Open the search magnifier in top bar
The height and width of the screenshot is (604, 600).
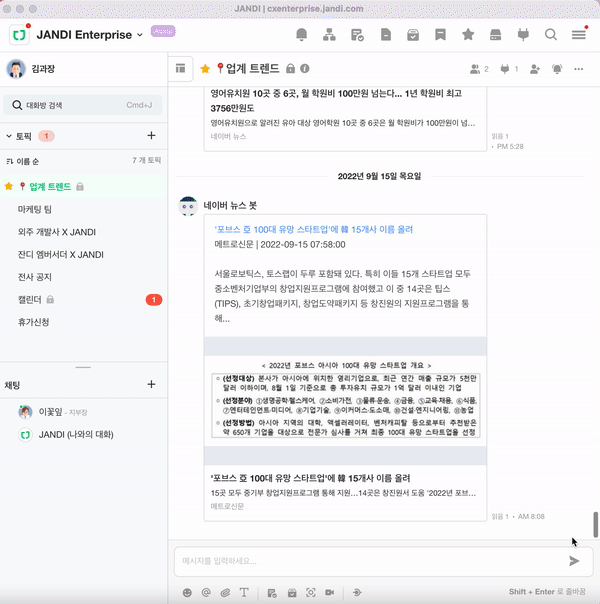click(551, 35)
